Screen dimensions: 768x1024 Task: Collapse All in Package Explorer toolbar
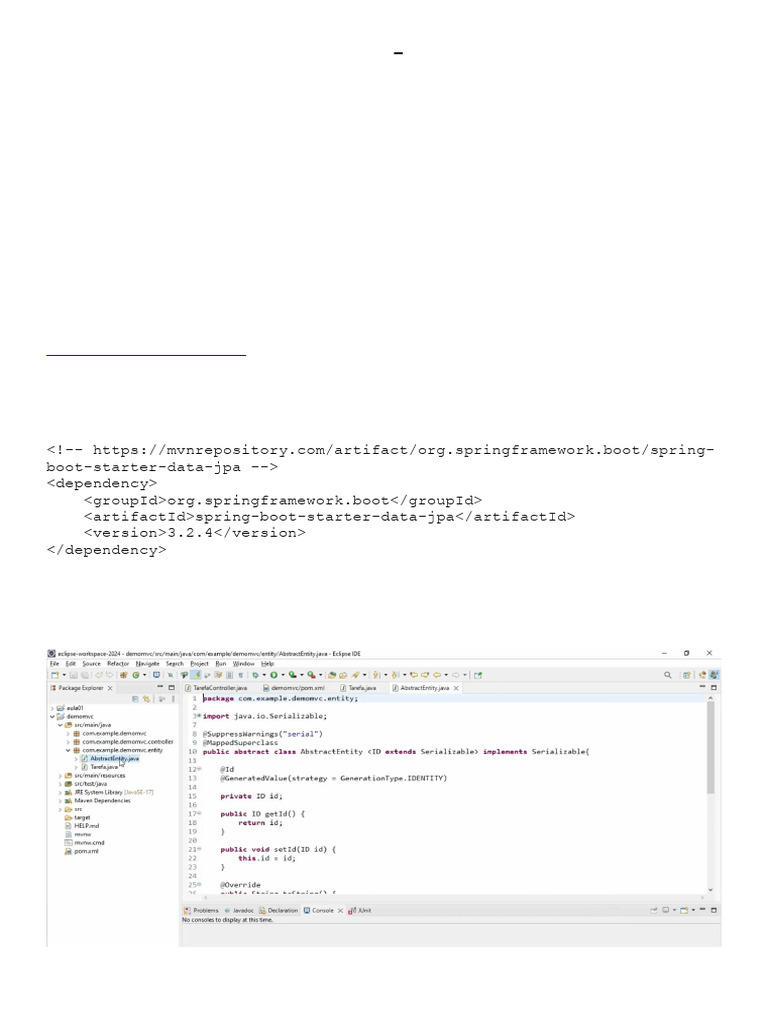[135, 699]
